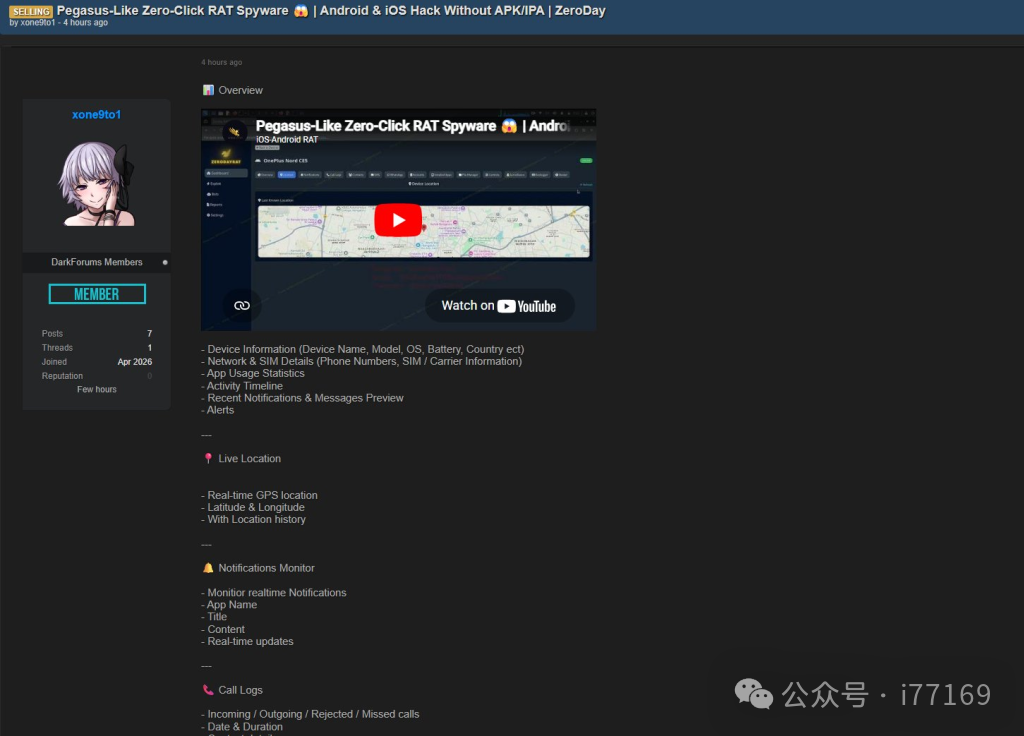Select Dashboard in the ZERODAYRAT sidebar

[225, 174]
